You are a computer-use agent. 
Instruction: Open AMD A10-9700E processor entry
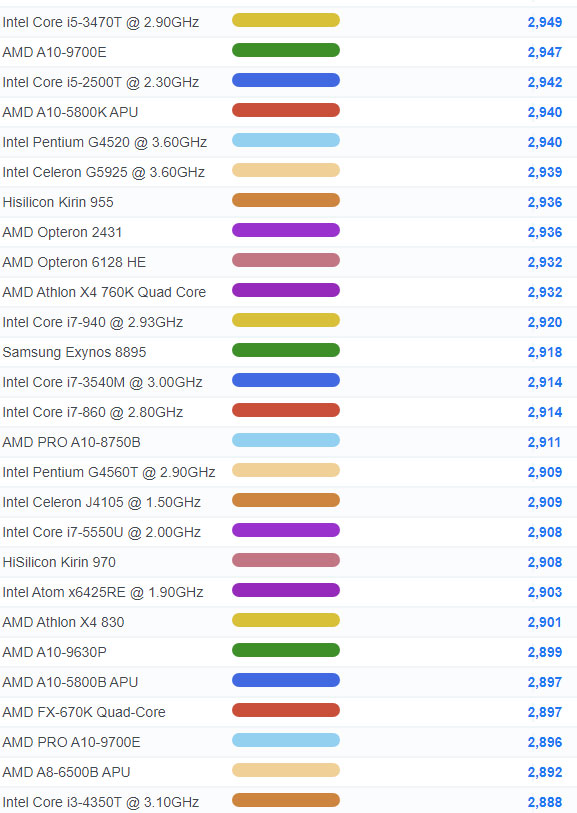[54, 52]
